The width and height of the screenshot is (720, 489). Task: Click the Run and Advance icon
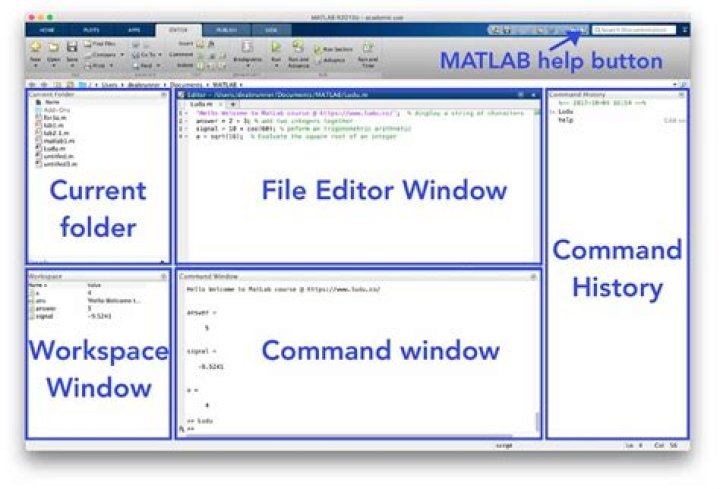[298, 47]
